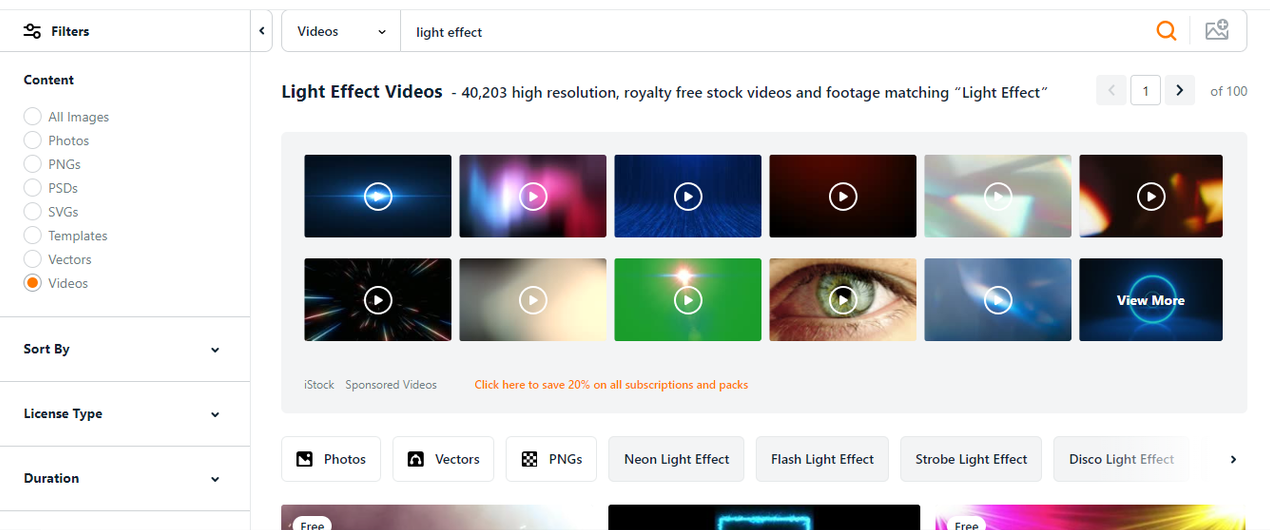The width and height of the screenshot is (1270, 530).
Task: Click the Vectors chip icon
Action: 416,459
